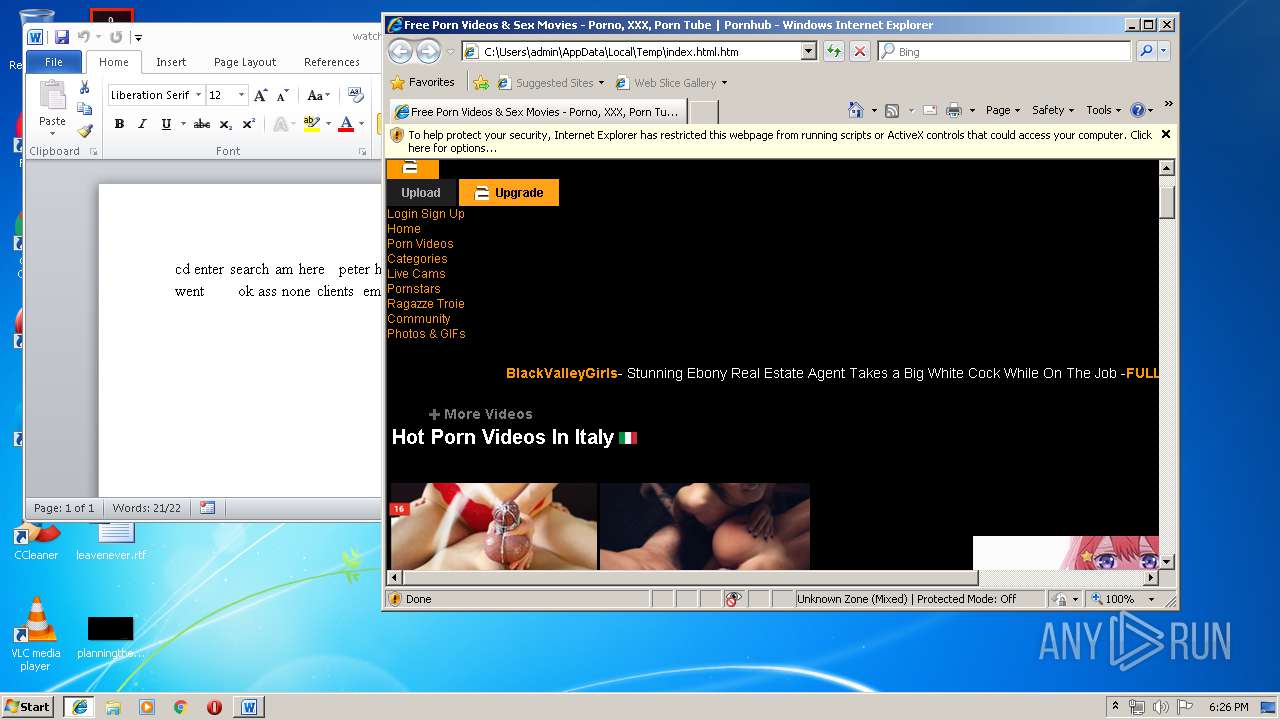Viewport: 1280px width, 720px height.
Task: Click the Favorites star button
Action: (423, 82)
